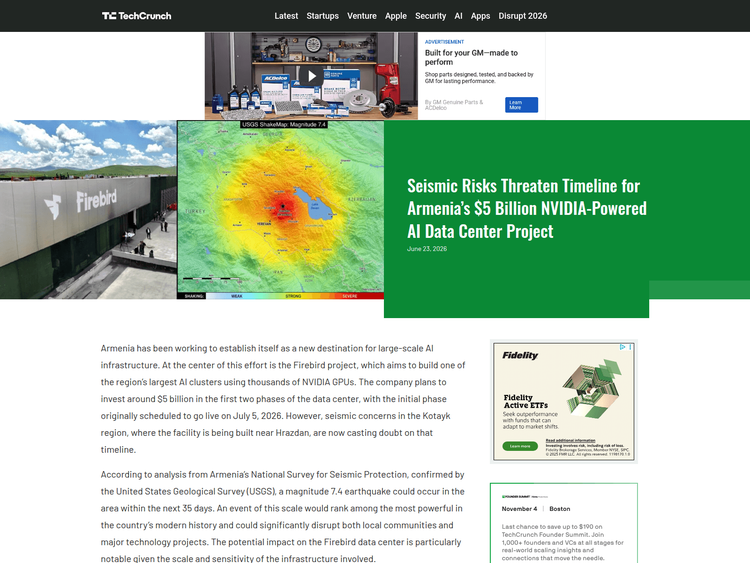The height and width of the screenshot is (563, 750).
Task: Go to the Startups section
Action: click(322, 16)
